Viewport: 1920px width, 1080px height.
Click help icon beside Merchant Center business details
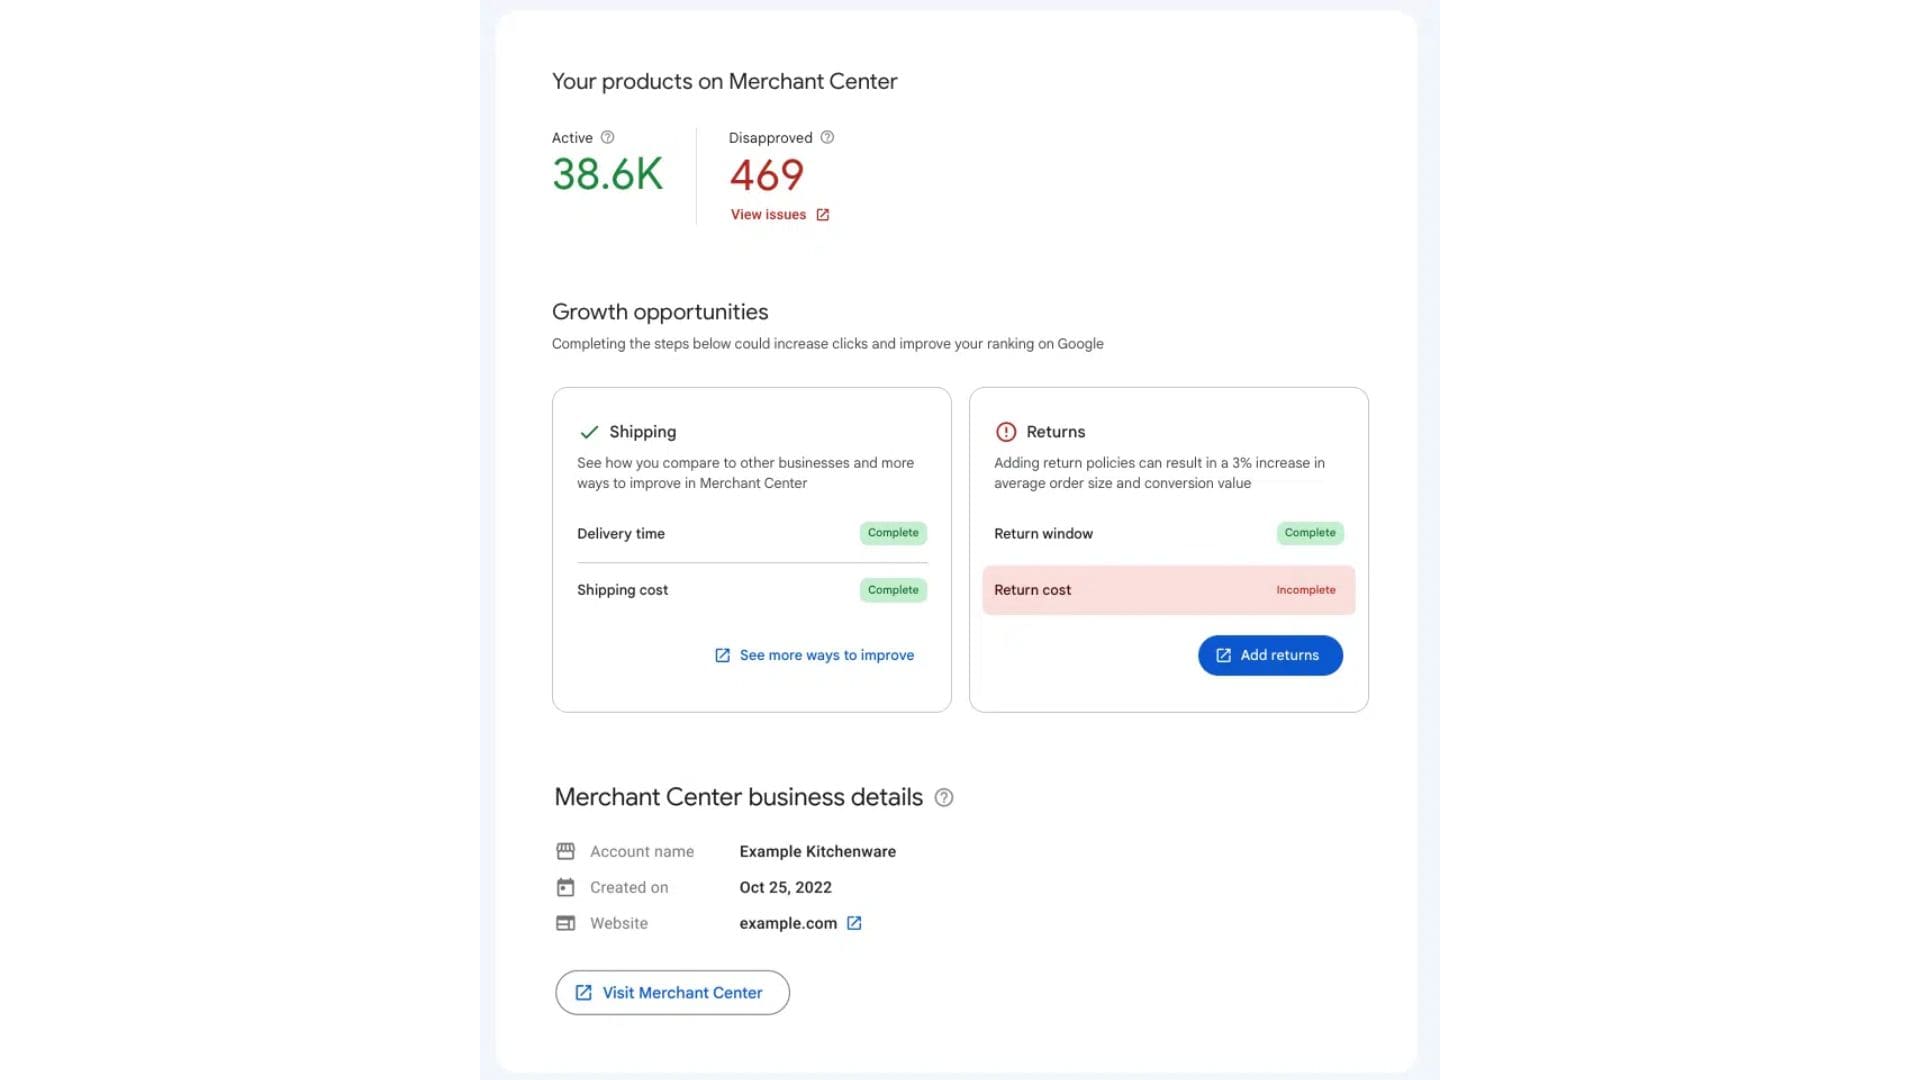click(x=944, y=798)
